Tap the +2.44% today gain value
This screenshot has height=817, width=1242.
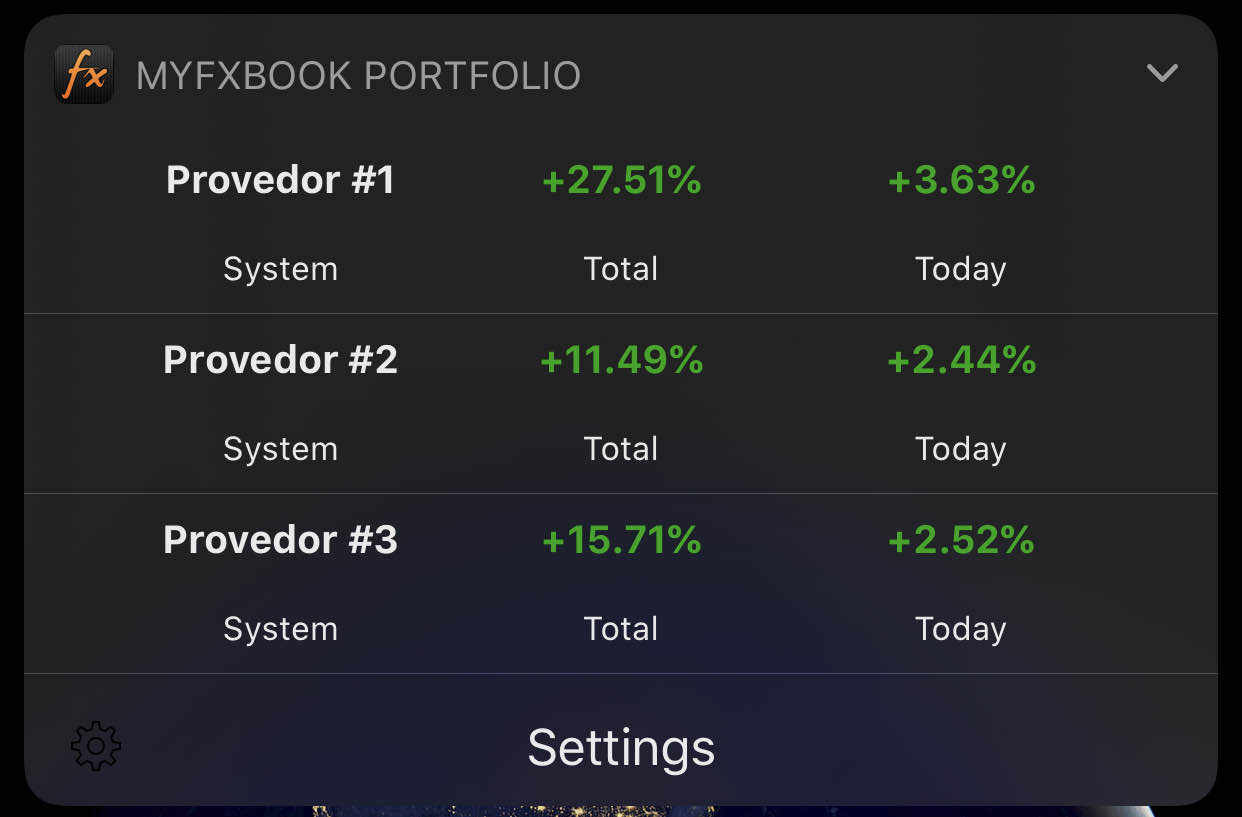(961, 360)
